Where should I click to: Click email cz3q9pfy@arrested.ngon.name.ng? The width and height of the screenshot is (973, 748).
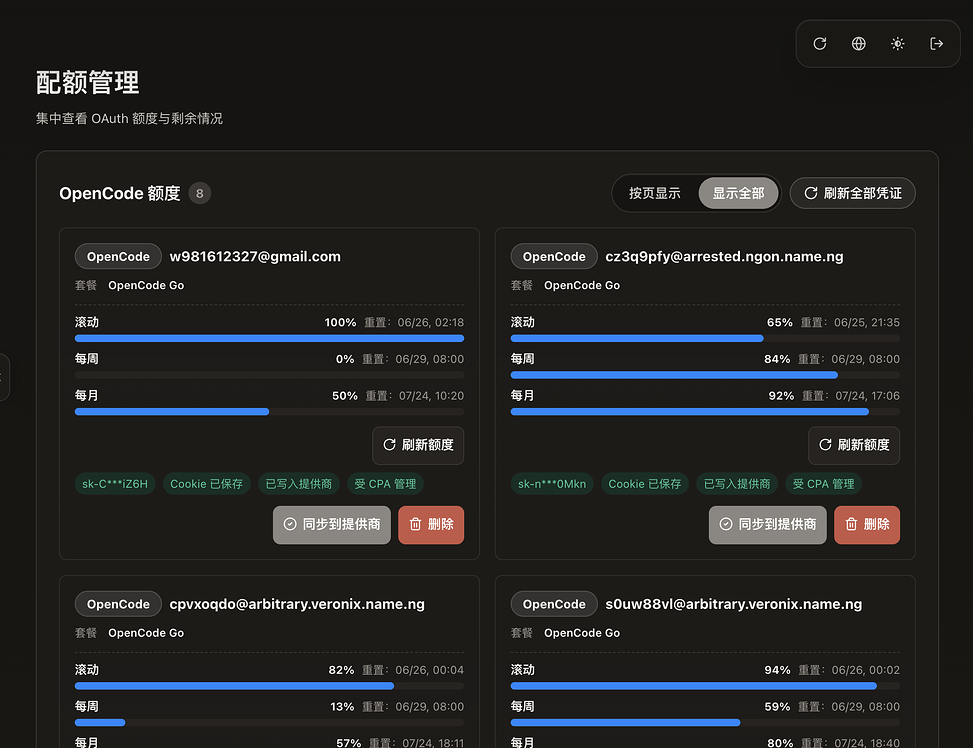pos(724,256)
